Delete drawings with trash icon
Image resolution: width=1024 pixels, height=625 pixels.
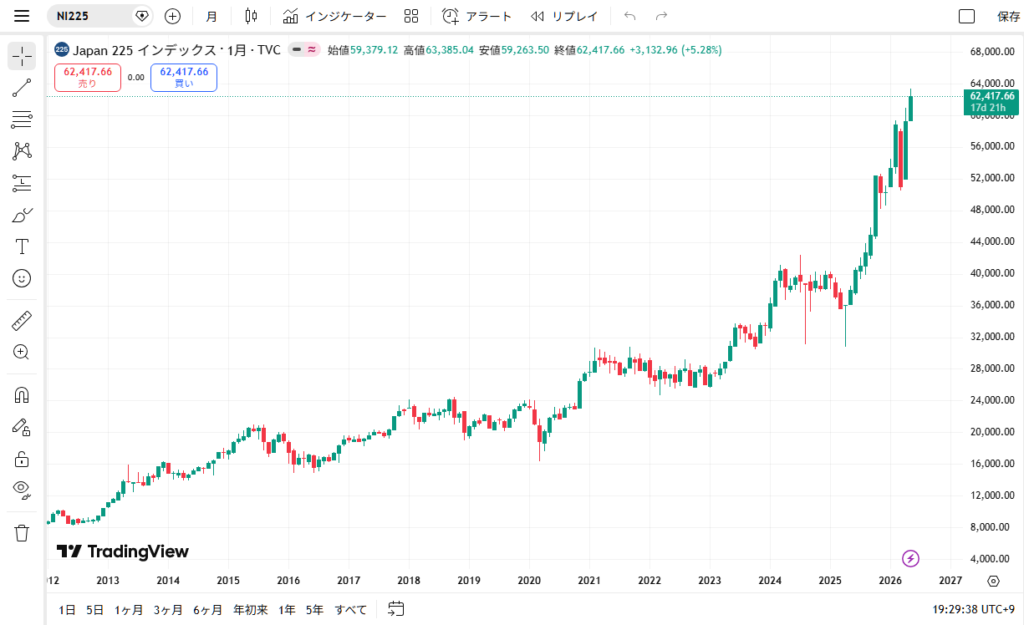coord(22,533)
